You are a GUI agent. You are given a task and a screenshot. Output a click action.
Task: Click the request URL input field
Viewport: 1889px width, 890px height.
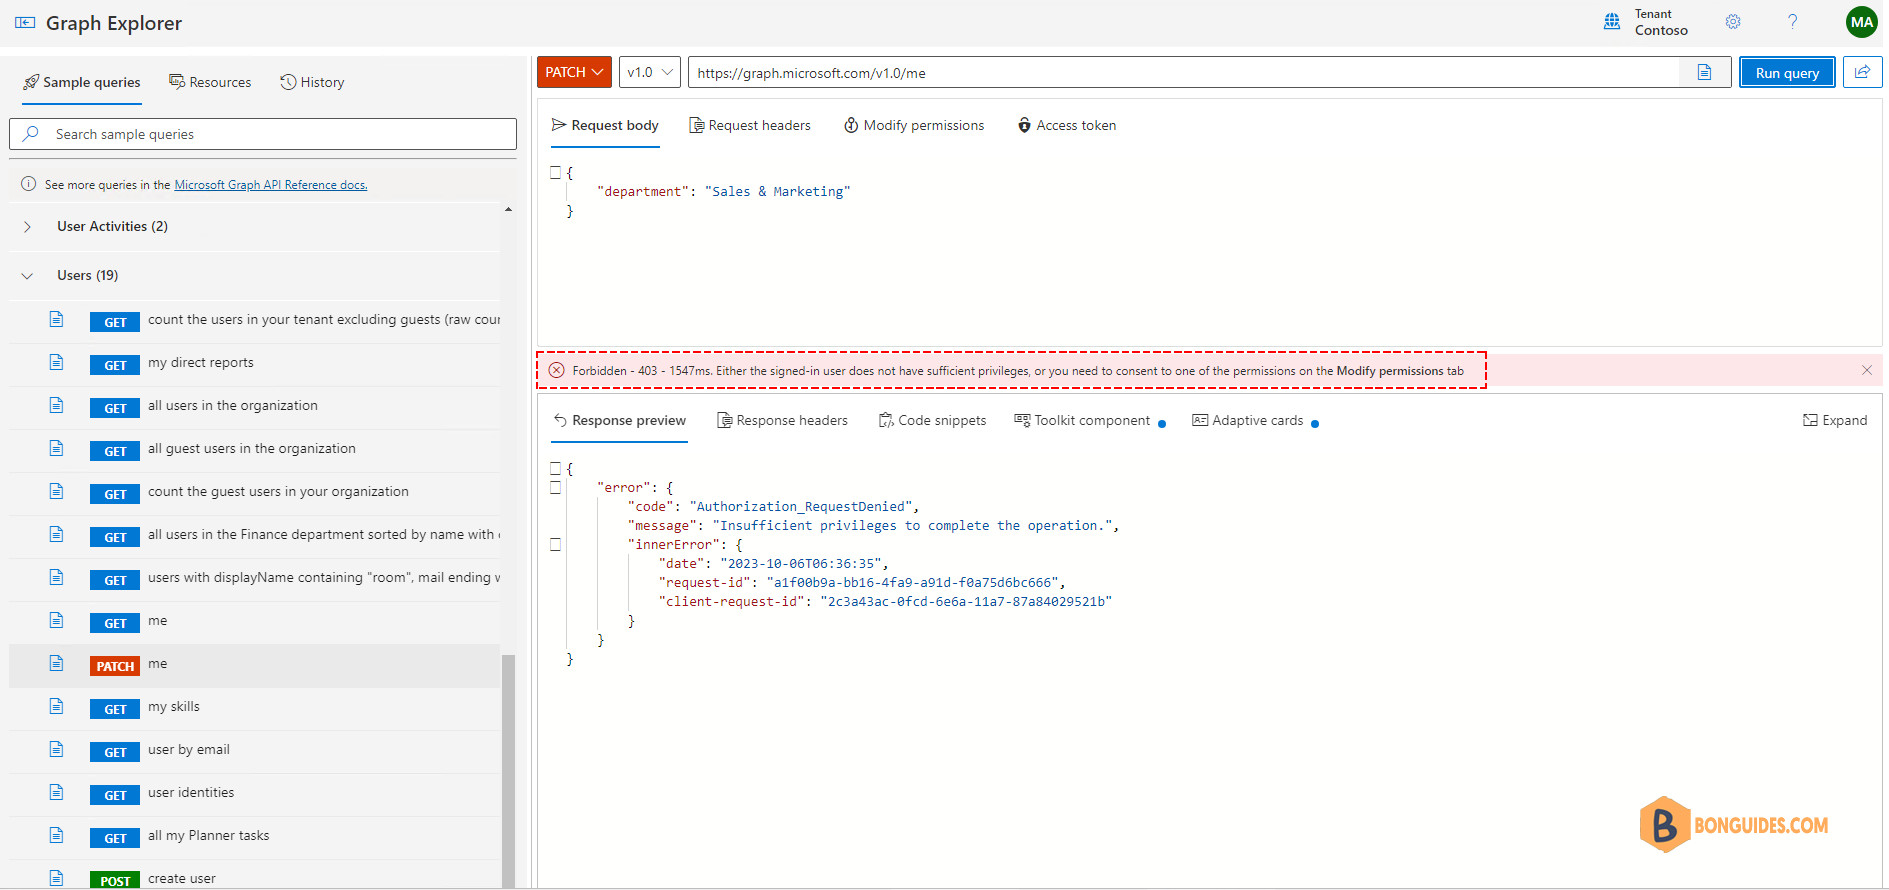click(x=1185, y=72)
